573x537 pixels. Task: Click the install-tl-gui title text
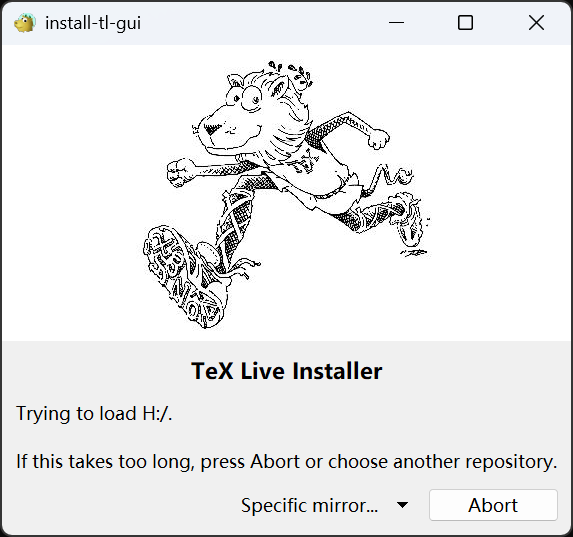[93, 23]
